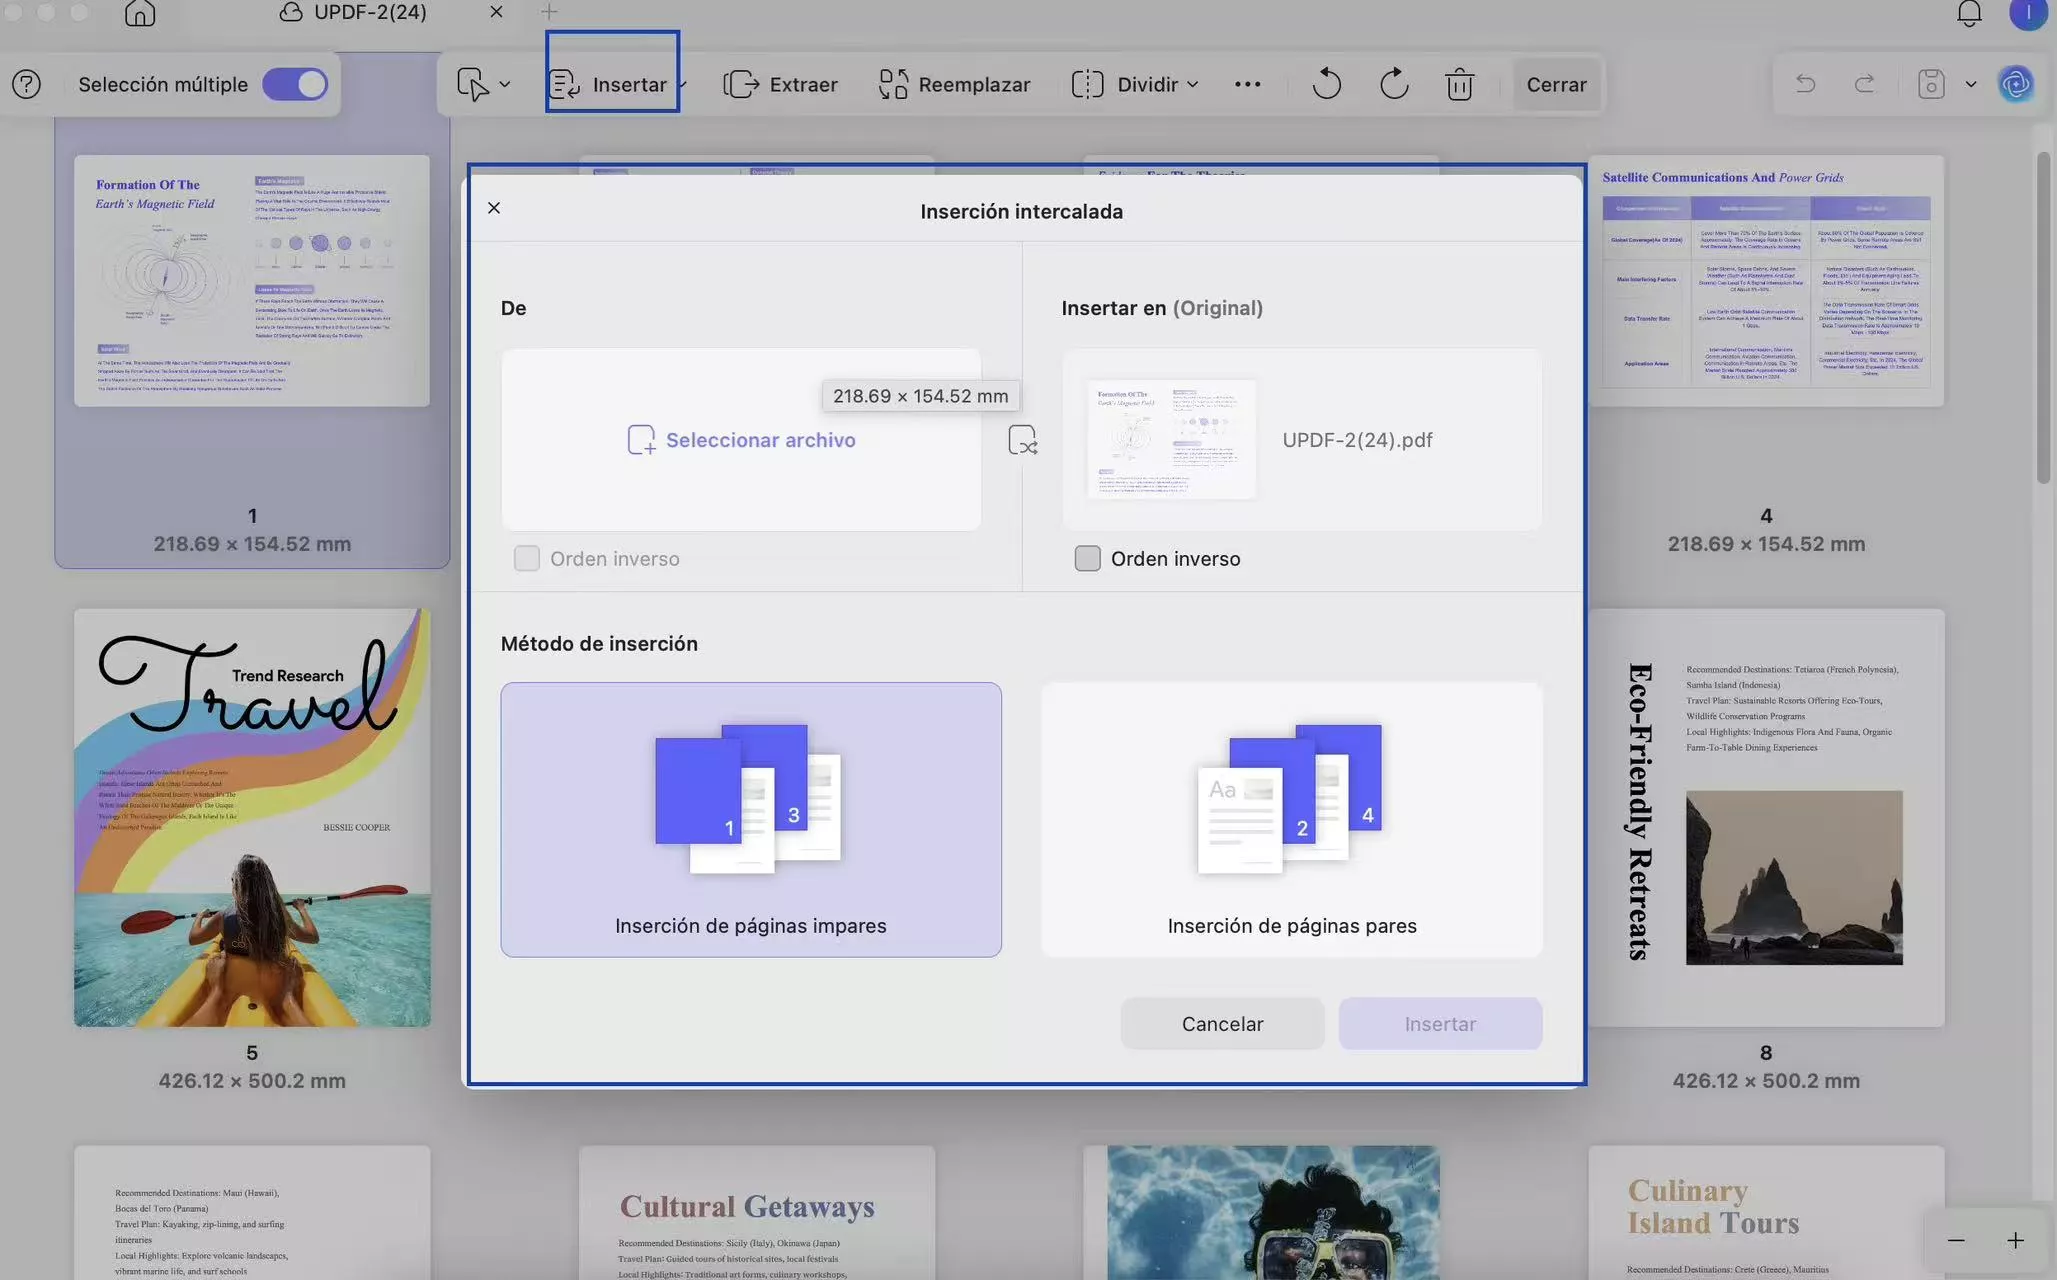Select Inserción de páginas pares method
Screen dimensions: 2057x1280
click(x=1291, y=819)
